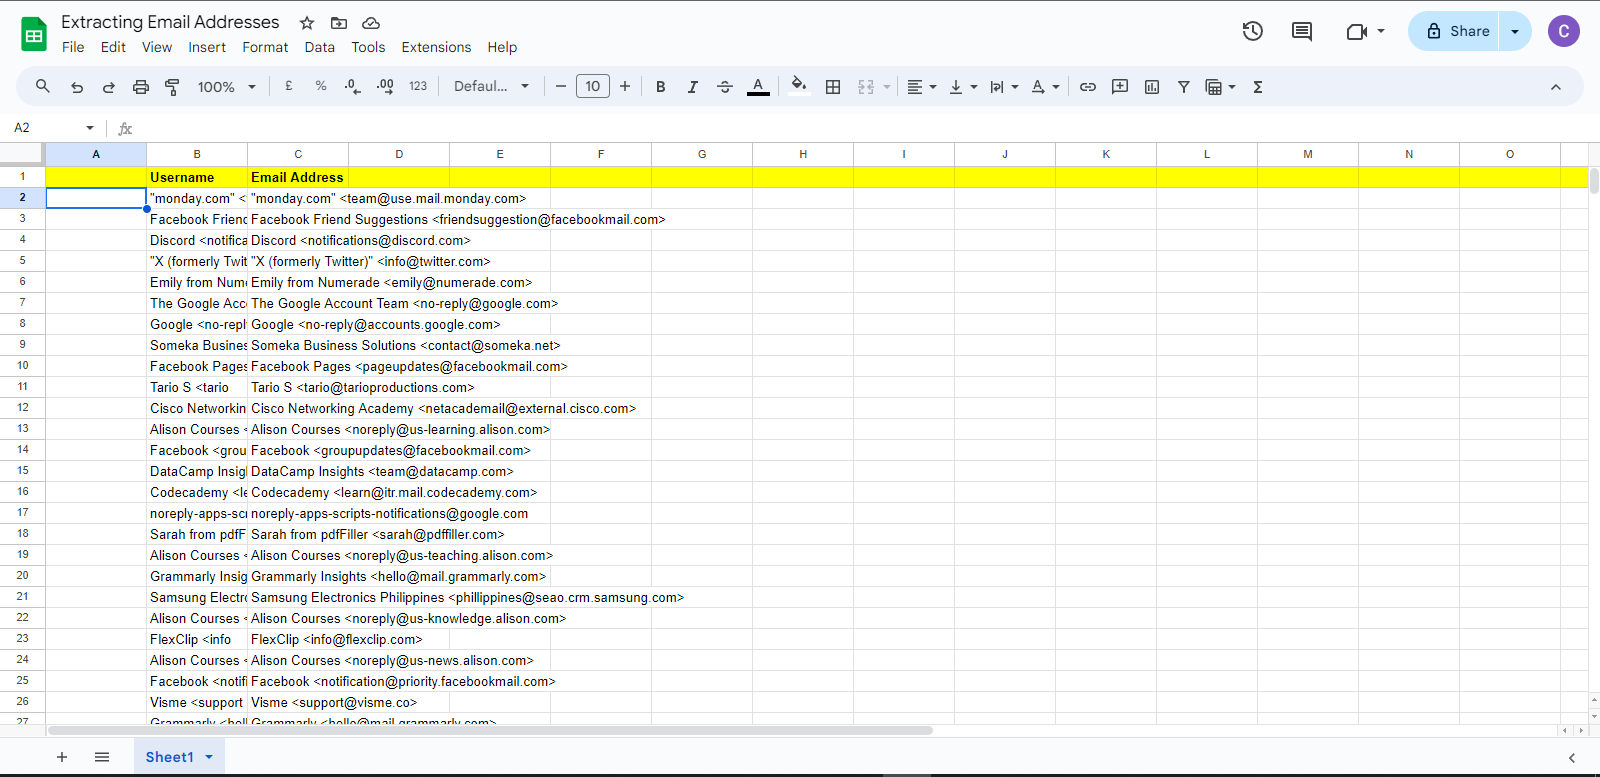Open the video call menu
The width and height of the screenshot is (1600, 777).
[x=1365, y=31]
